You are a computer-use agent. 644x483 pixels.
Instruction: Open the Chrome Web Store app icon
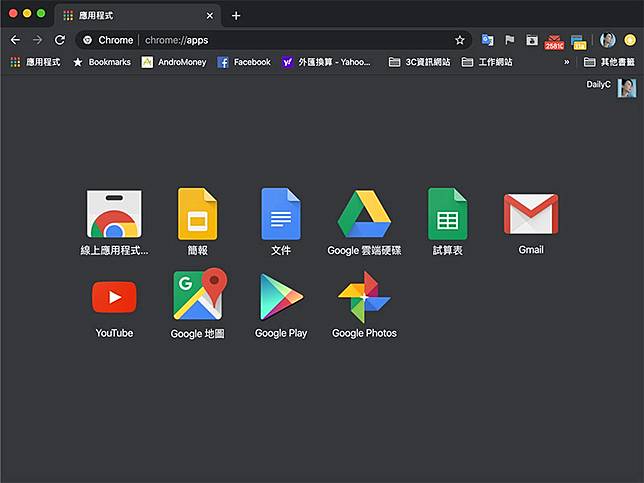pyautogui.click(x=114, y=214)
